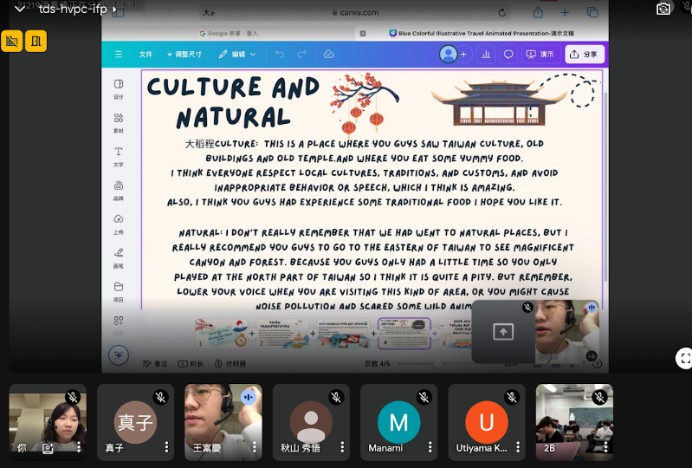Open options menu on Manami's tile
The image size is (692, 468).
coord(430,448)
